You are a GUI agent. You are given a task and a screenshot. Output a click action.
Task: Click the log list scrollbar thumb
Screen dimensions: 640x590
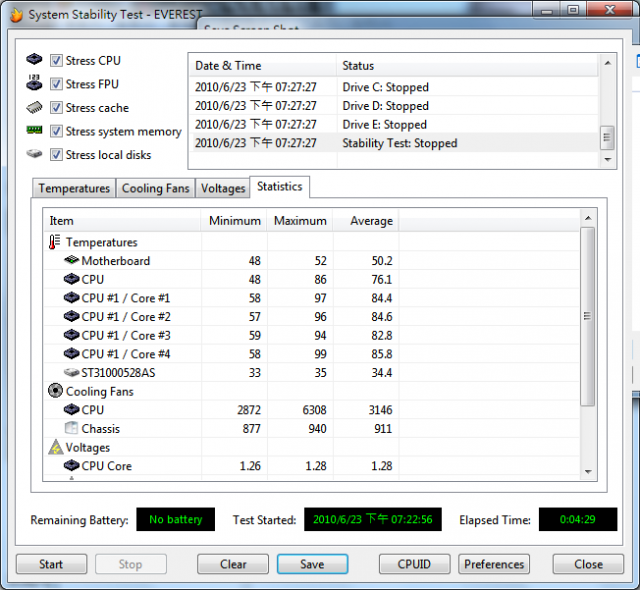(x=607, y=138)
